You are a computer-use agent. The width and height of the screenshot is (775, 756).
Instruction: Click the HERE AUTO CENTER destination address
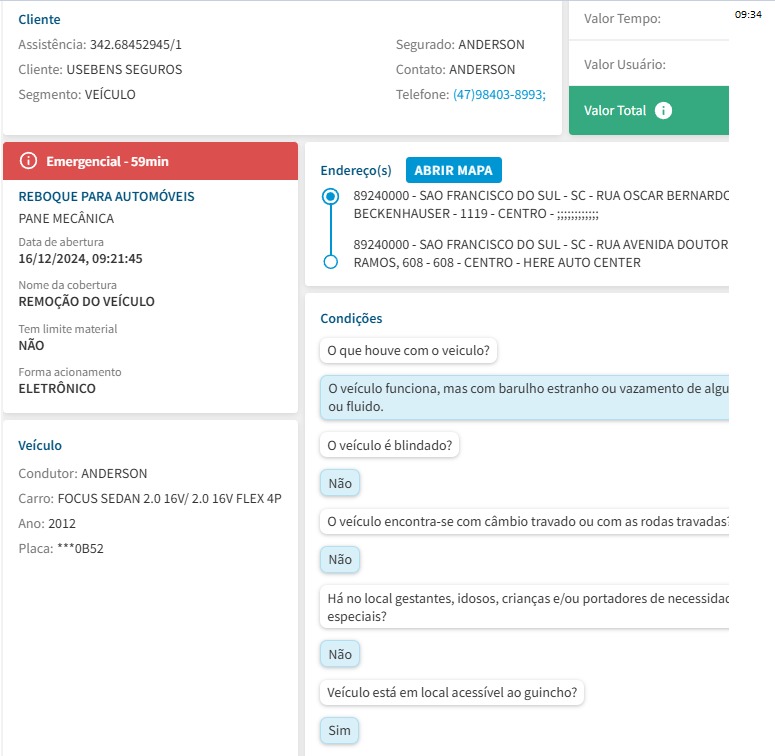coord(540,254)
